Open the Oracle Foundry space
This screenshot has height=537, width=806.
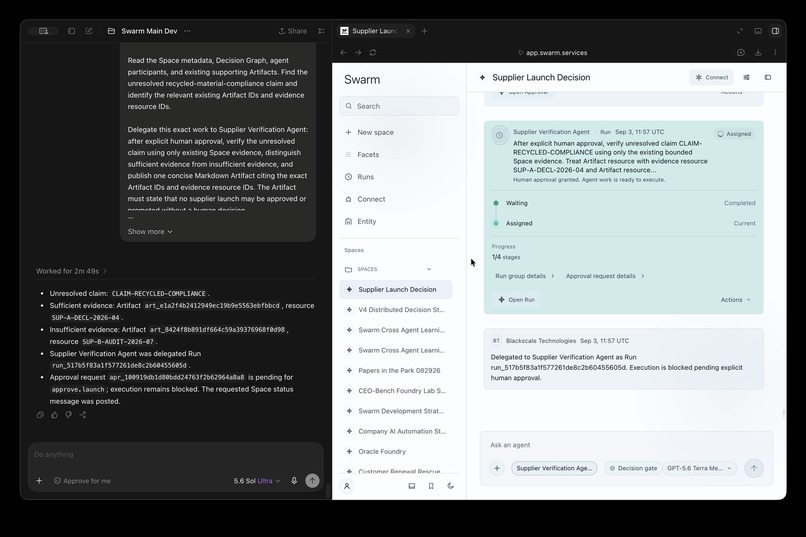tap(396, 452)
